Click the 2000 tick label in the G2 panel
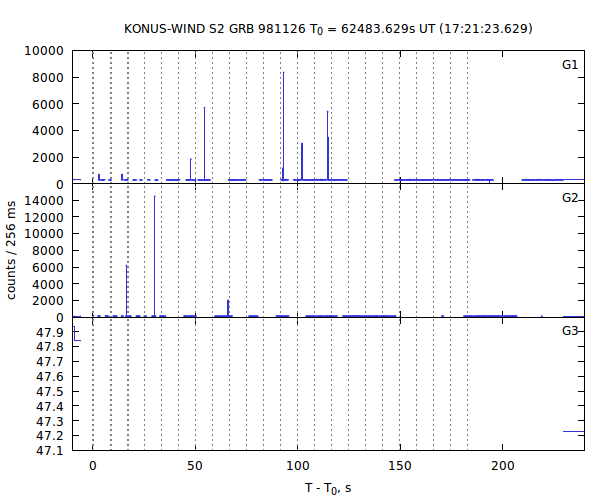Image resolution: width=600 pixels, height=500 pixels. (x=48, y=301)
